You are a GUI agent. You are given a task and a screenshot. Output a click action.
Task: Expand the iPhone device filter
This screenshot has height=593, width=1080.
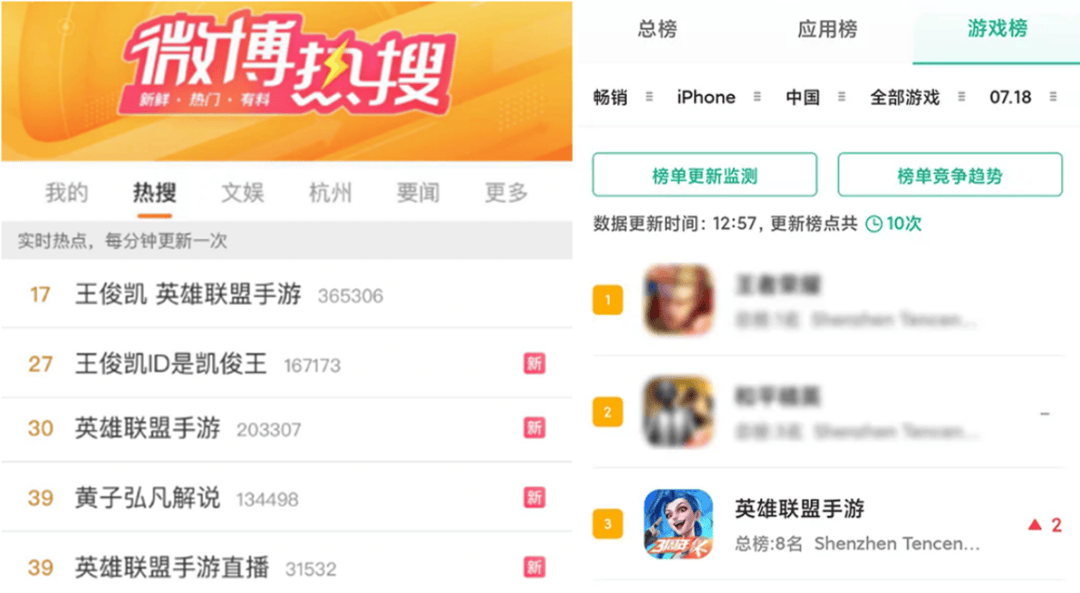[718, 97]
